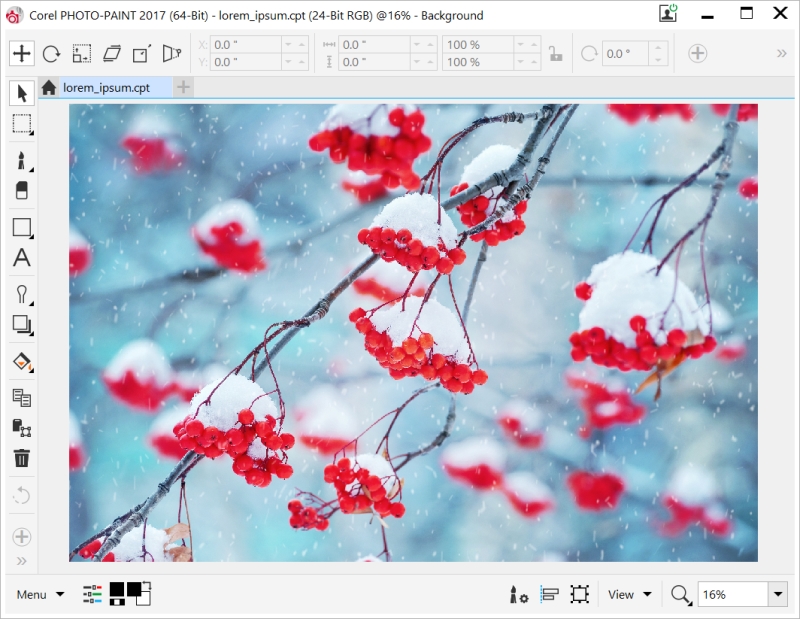This screenshot has width=800, height=619.
Task: Click the foreground color swatch
Action: coord(118,589)
